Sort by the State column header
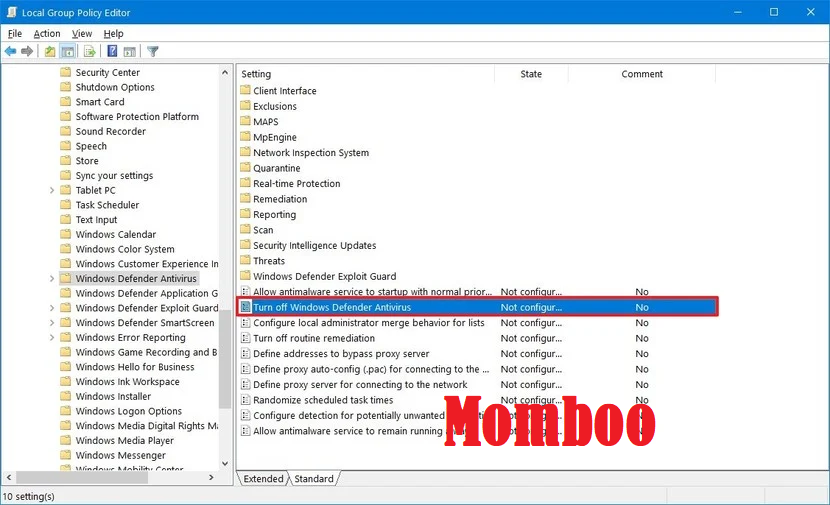The height and width of the screenshot is (505, 830). click(x=531, y=74)
